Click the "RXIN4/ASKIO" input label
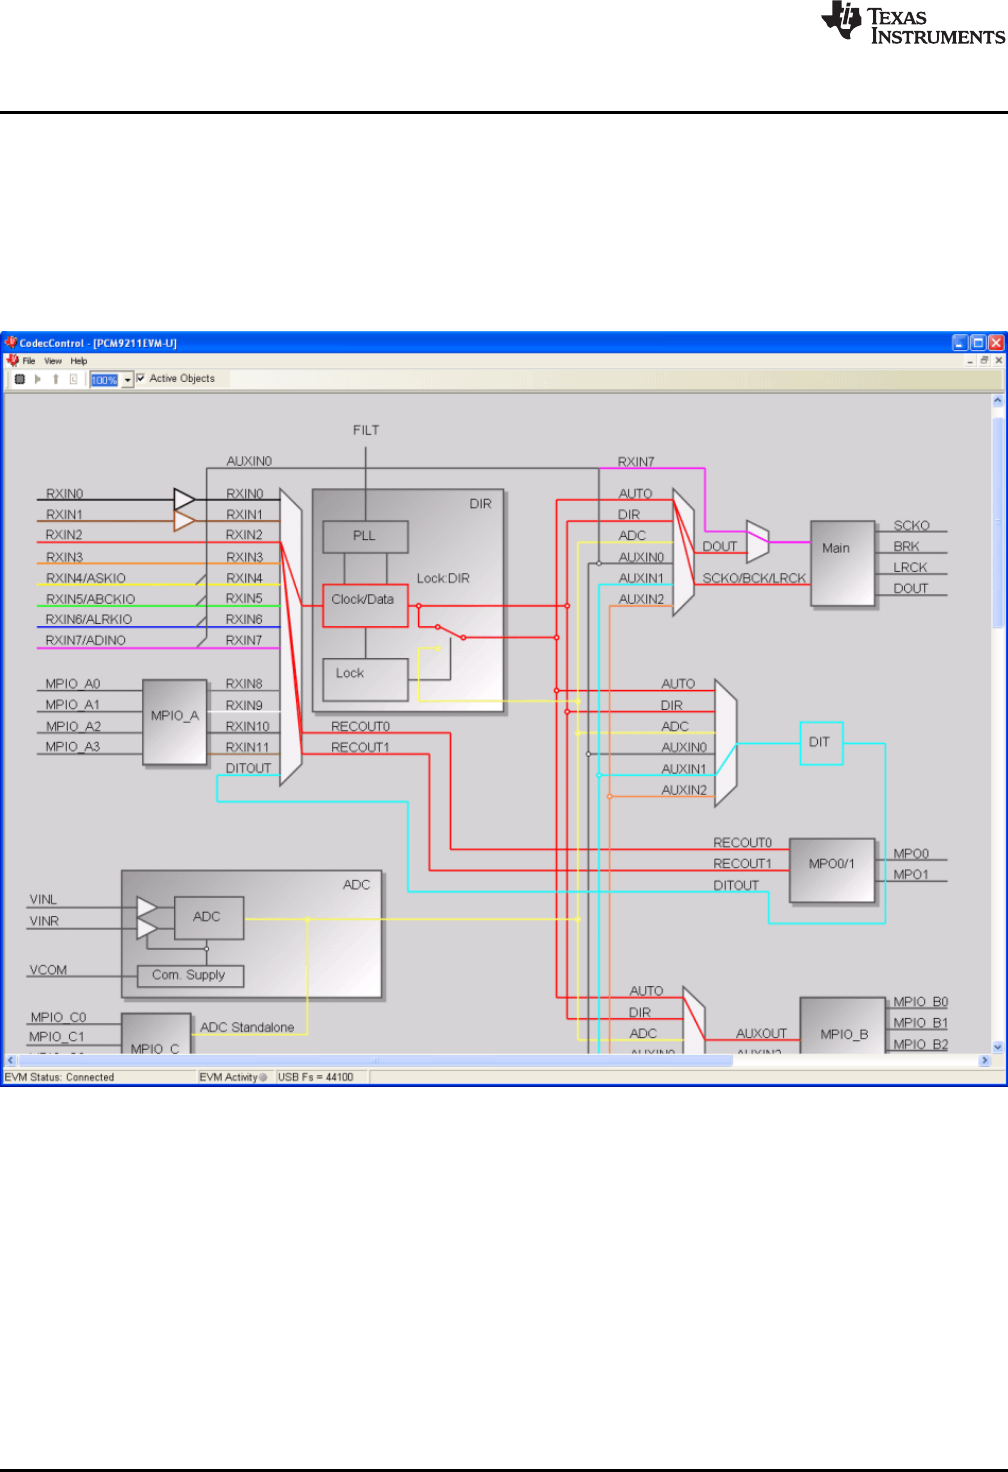Image resolution: width=1008 pixels, height=1472 pixels. tap(86, 578)
